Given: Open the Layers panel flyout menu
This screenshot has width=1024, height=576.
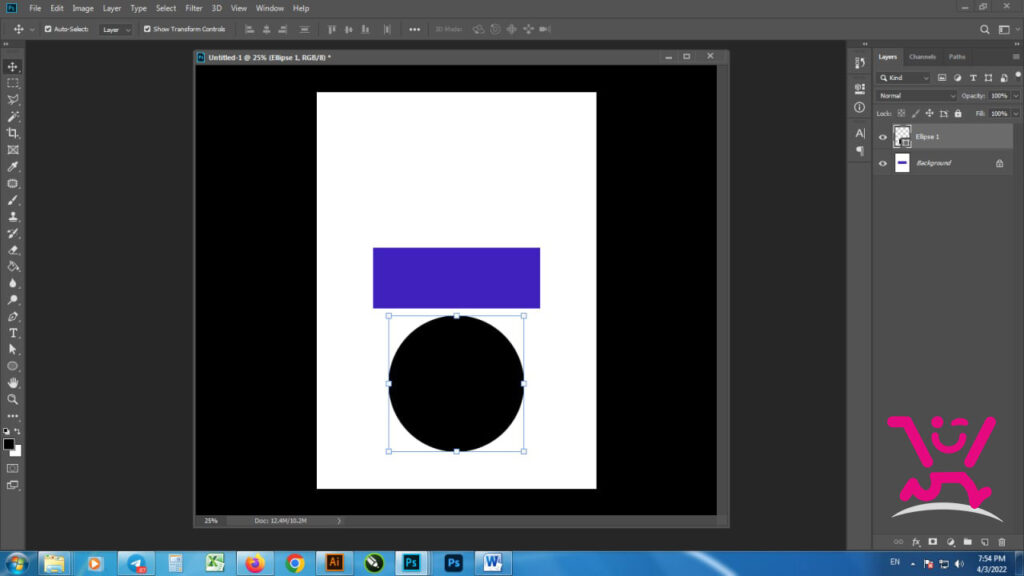Looking at the screenshot, I should (1016, 57).
